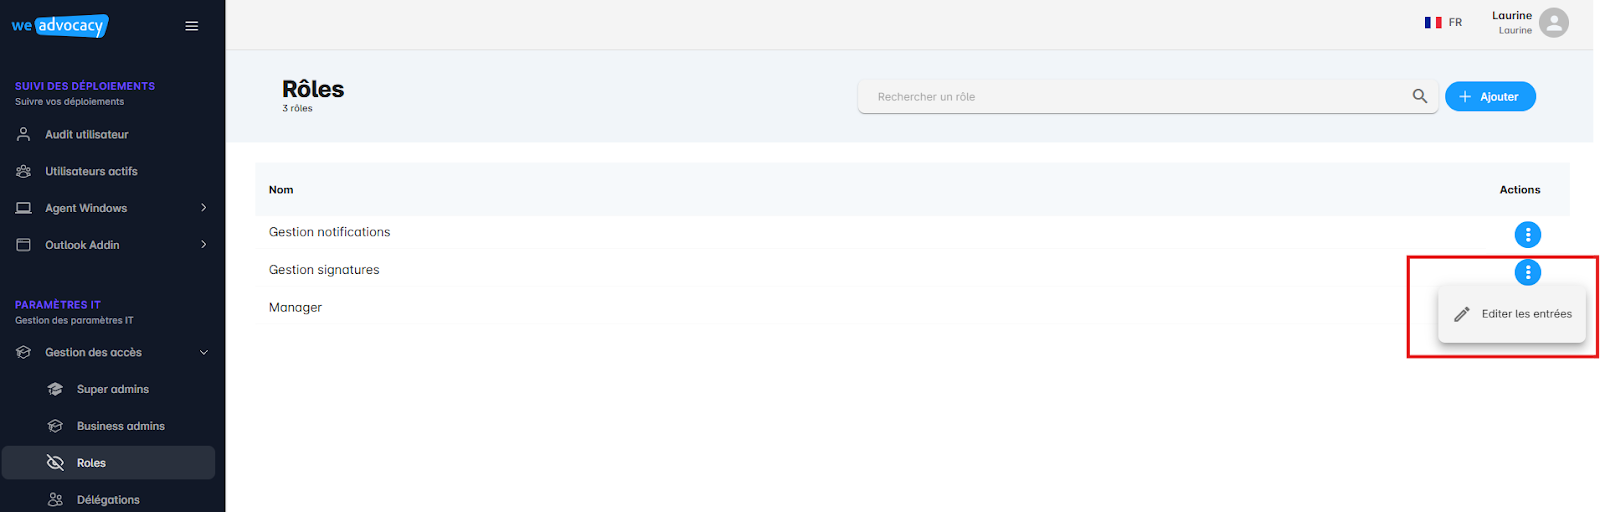Click the we advocacy logo
This screenshot has height=512, width=1600.
pyautogui.click(x=60, y=26)
